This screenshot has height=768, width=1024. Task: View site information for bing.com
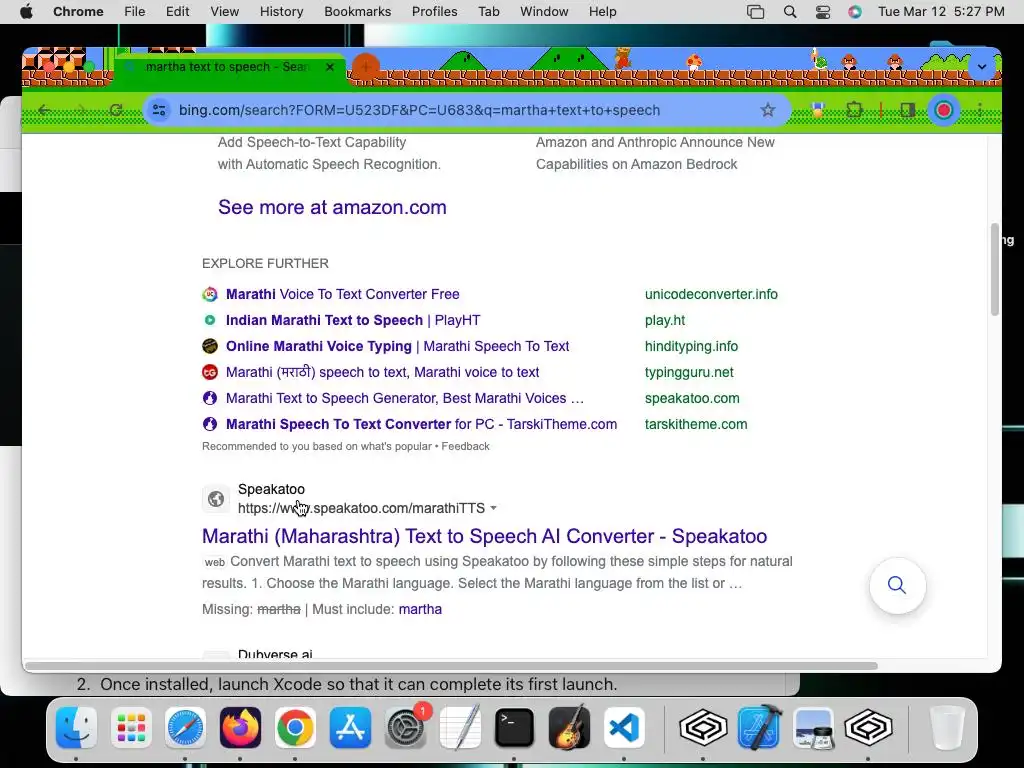pyautogui.click(x=159, y=110)
